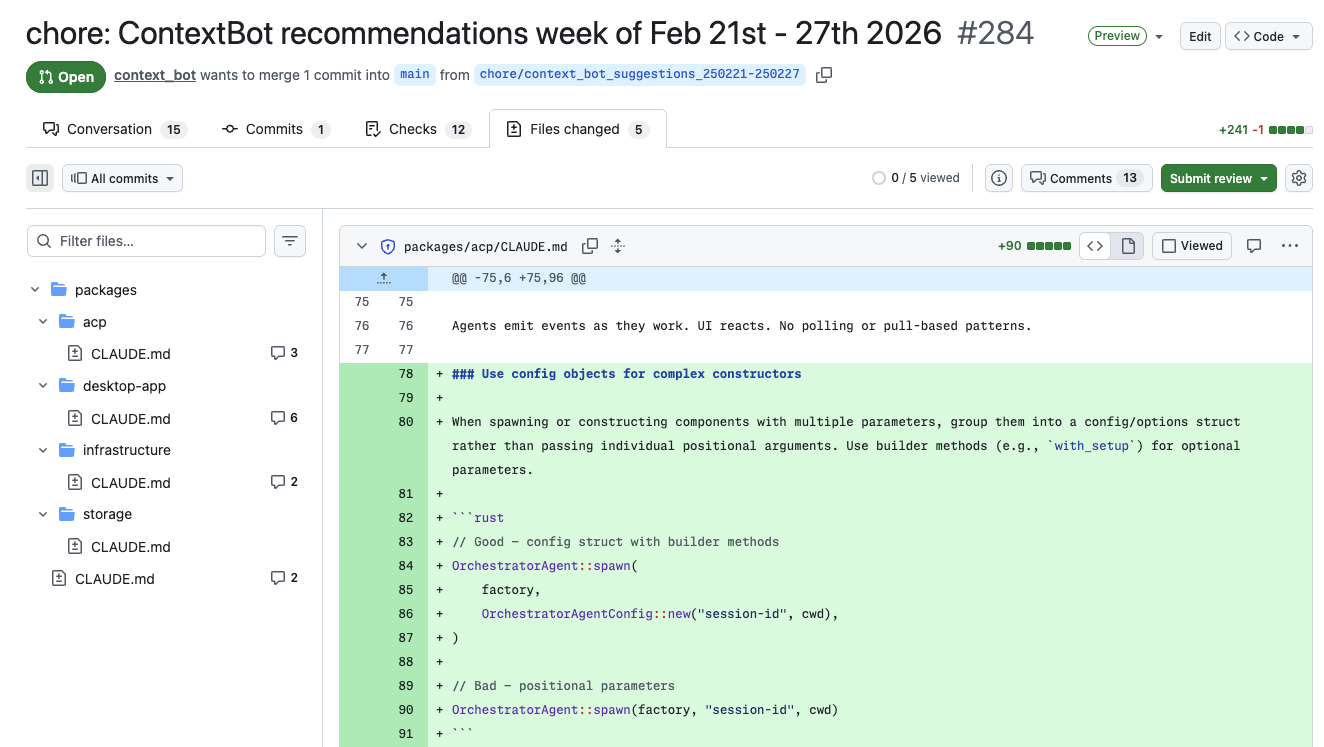
Task: Switch to source diff with code brackets toggle
Action: coord(1094,245)
